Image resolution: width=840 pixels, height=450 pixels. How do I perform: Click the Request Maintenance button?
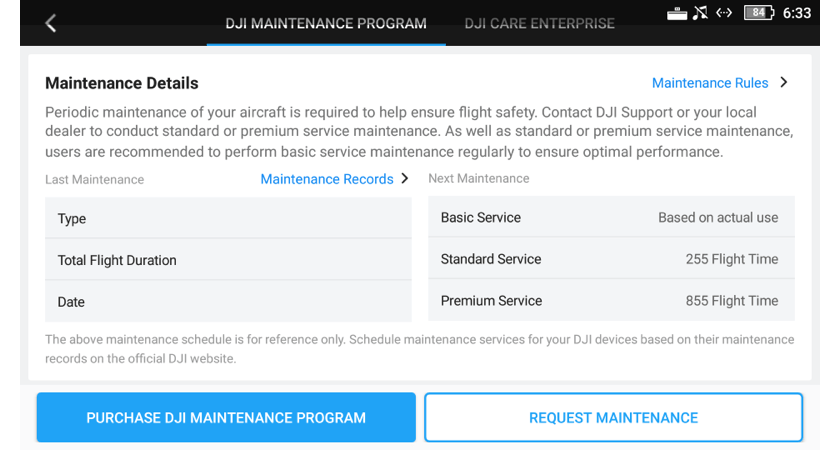[613, 417]
